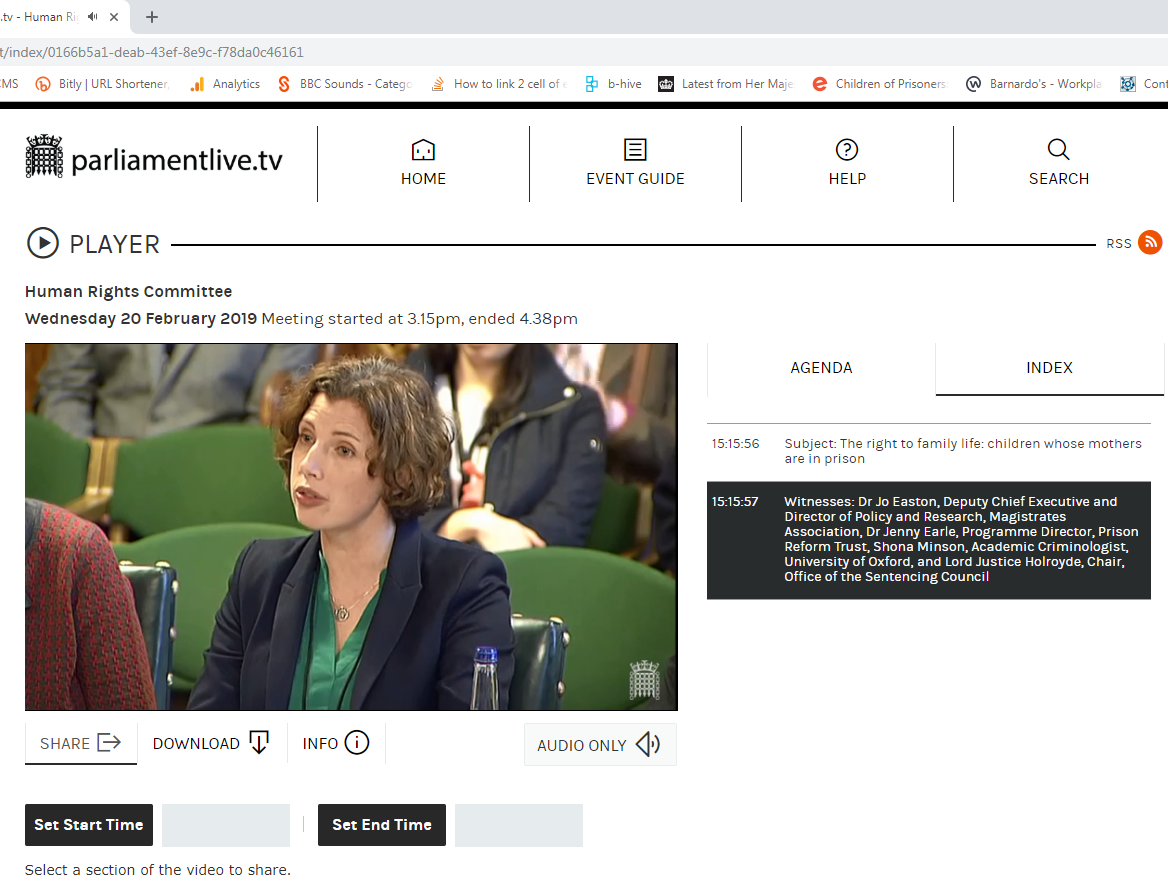Click the Wednesday 20 February 2019 date text

coord(141,319)
